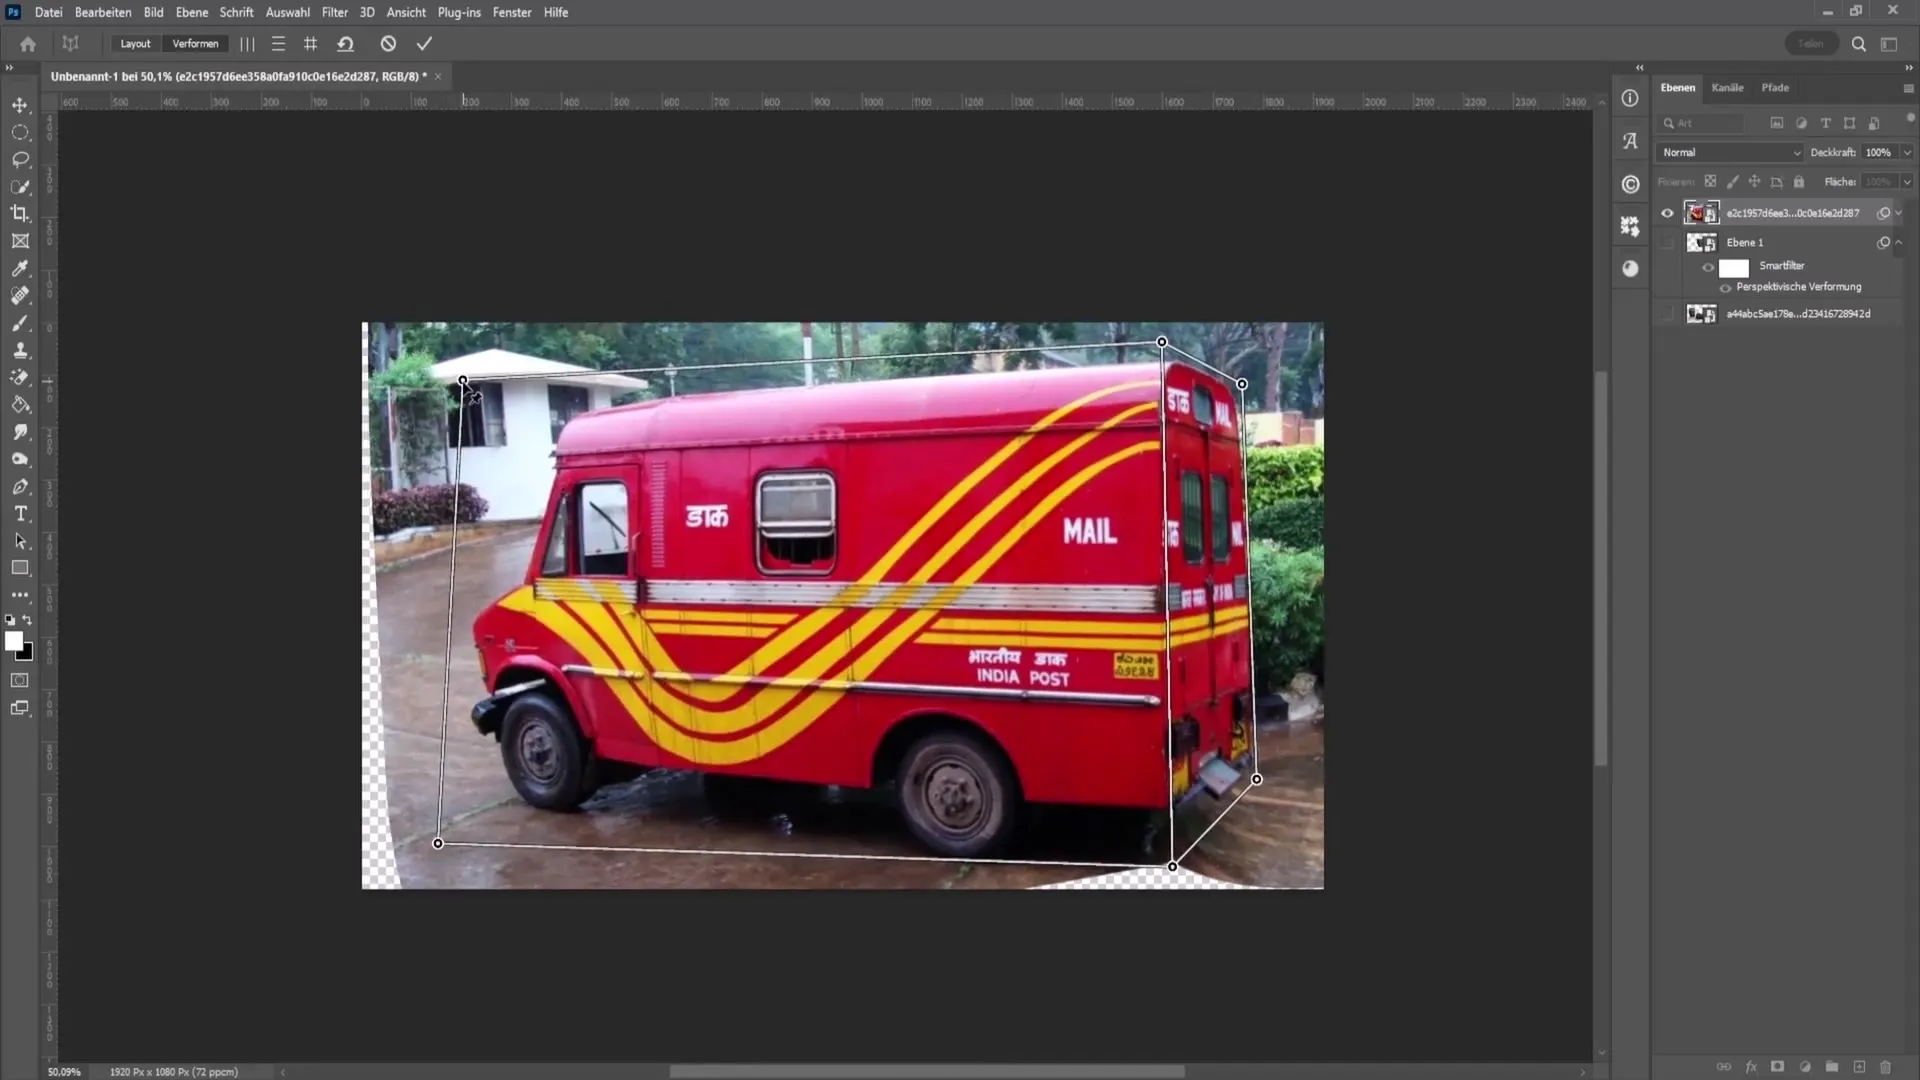Toggle Smartfilter visibility eye
The image size is (1920, 1080).
1708,267
